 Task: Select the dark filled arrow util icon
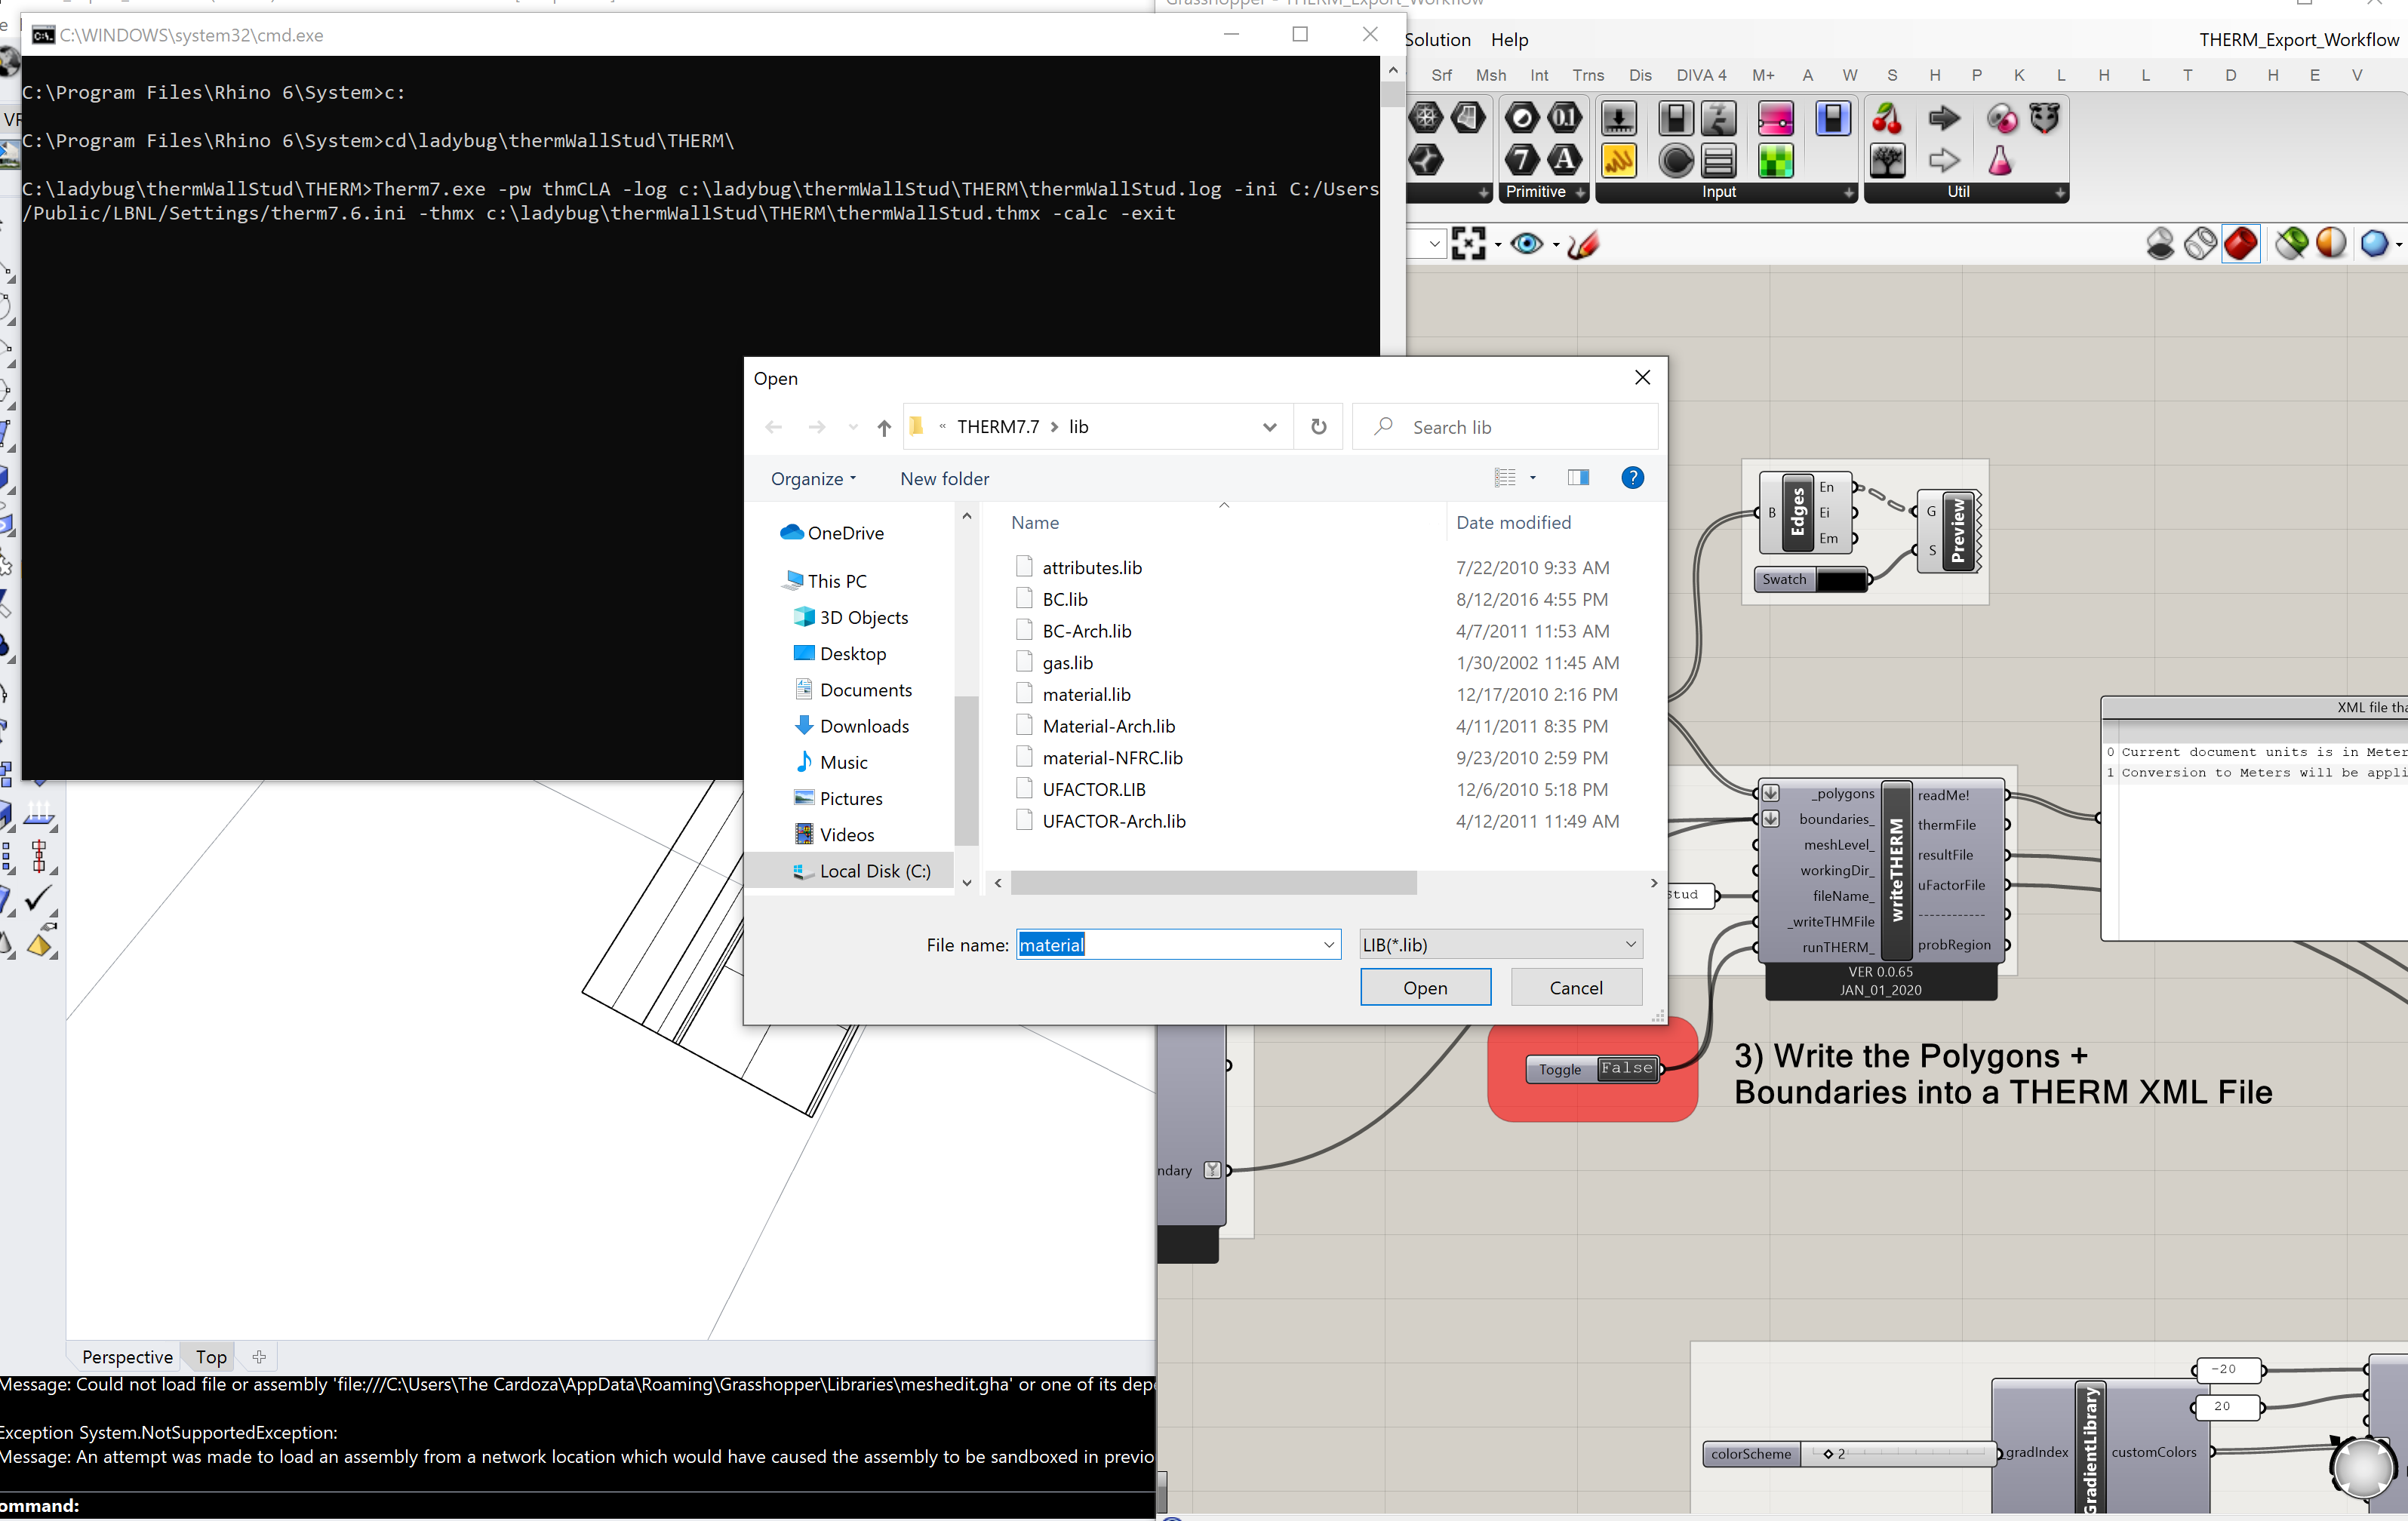point(1944,118)
